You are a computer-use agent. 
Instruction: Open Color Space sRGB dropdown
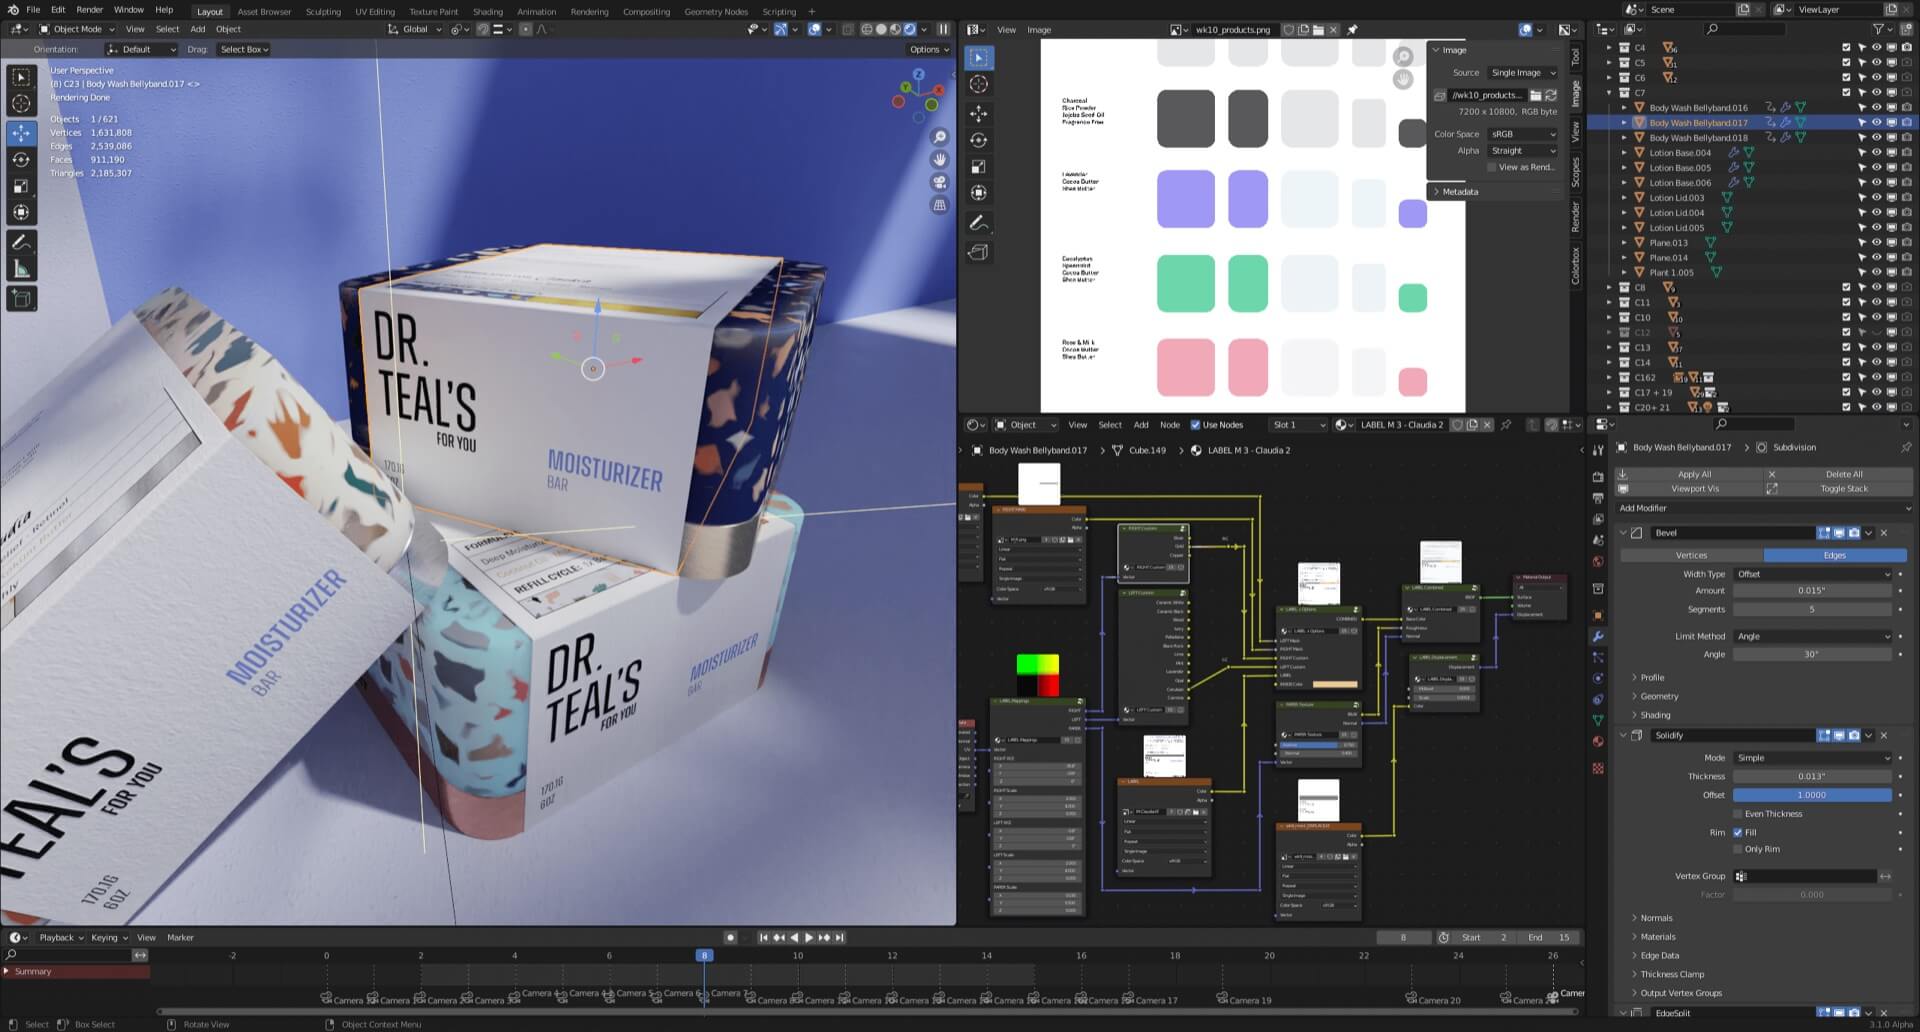click(x=1523, y=134)
